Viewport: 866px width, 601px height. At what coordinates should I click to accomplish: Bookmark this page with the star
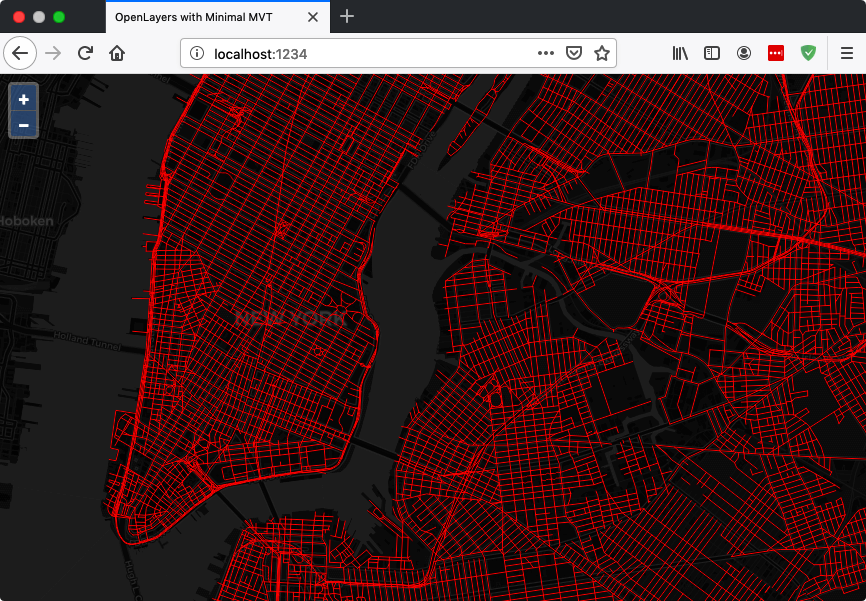[x=601, y=53]
